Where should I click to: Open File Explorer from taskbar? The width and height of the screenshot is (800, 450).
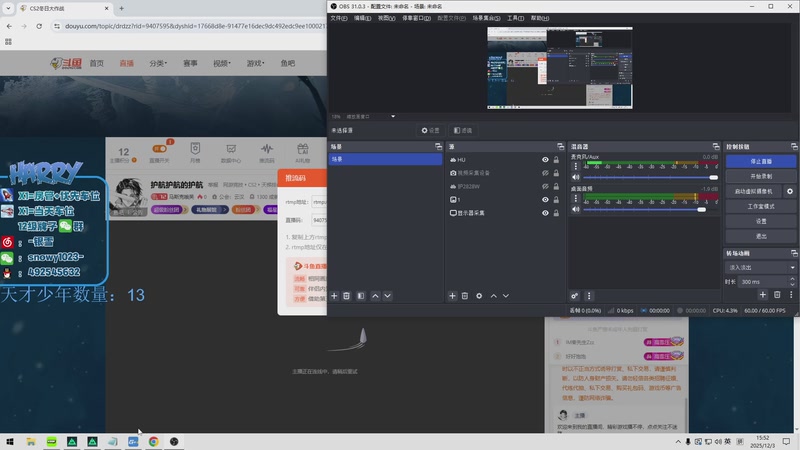[x=31, y=442]
